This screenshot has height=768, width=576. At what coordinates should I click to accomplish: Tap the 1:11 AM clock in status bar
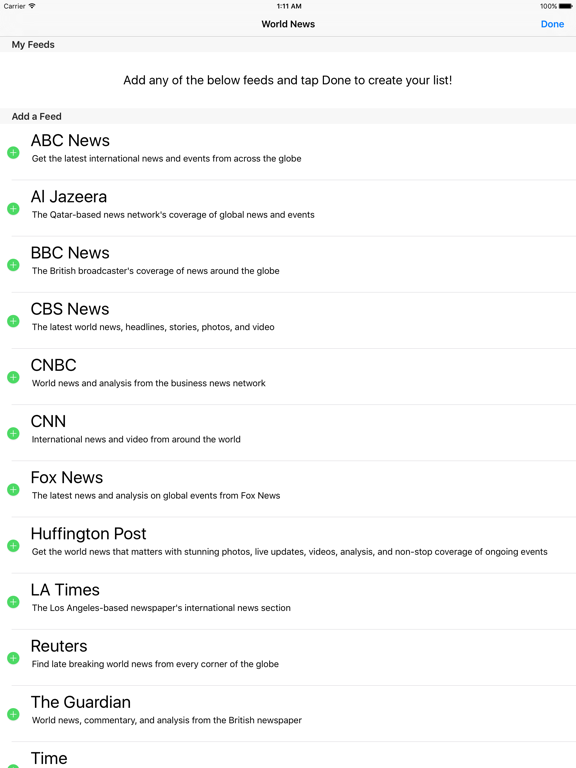[x=289, y=6]
